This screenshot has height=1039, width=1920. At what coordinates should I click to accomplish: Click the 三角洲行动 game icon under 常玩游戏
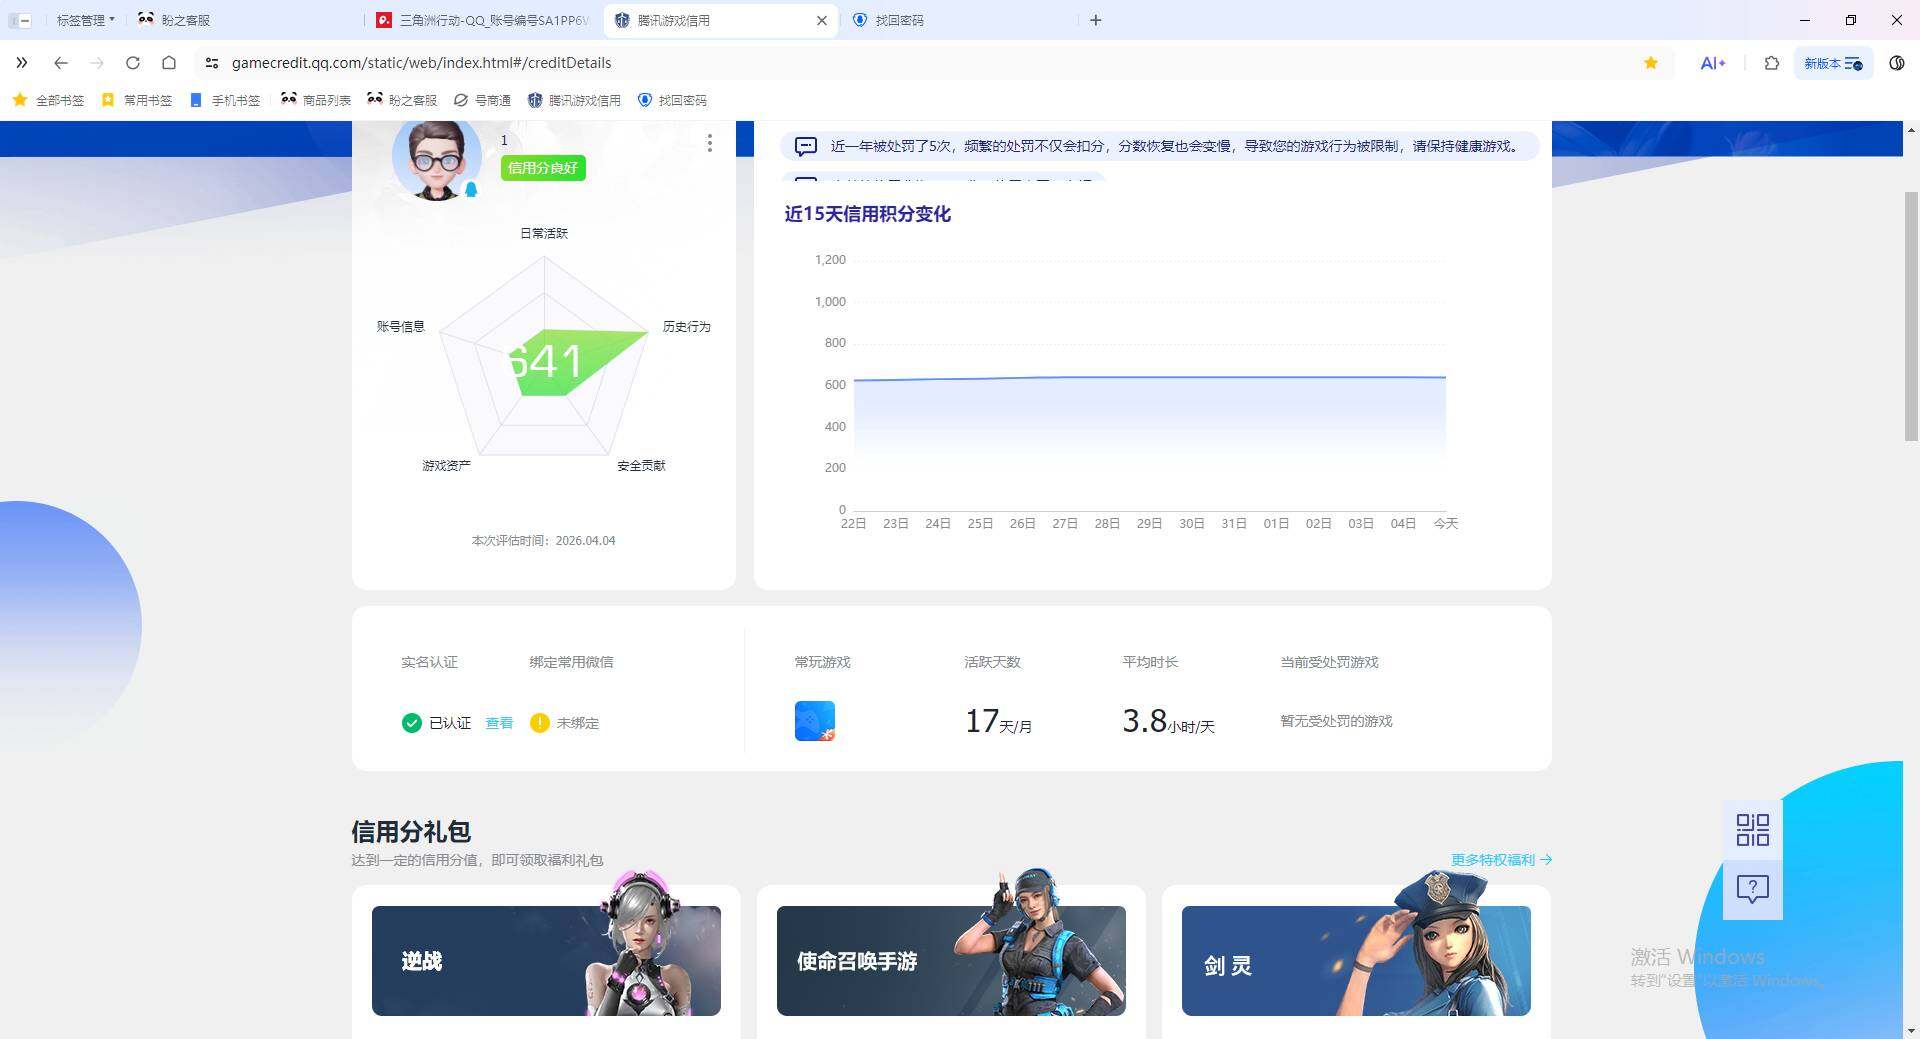[815, 720]
